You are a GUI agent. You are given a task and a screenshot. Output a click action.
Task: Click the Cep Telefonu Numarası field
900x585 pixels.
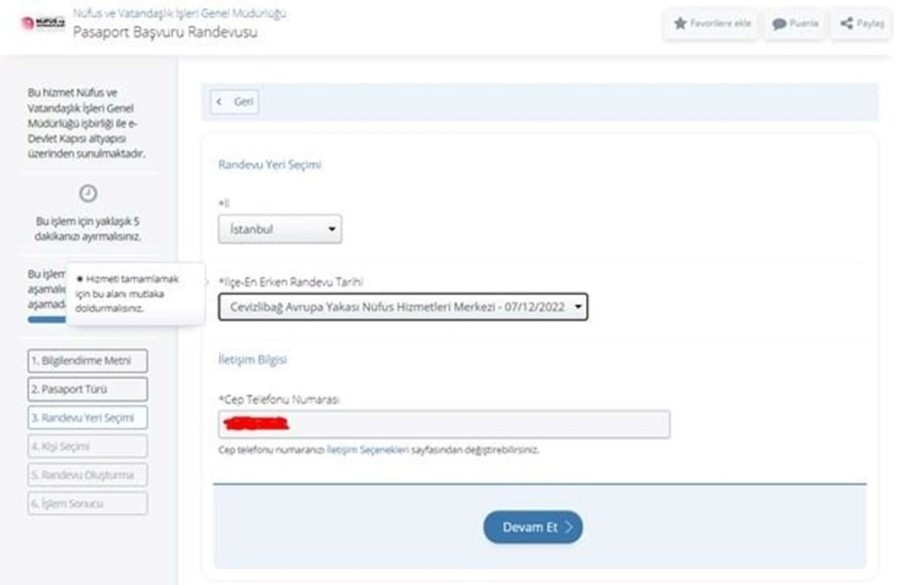[443, 424]
